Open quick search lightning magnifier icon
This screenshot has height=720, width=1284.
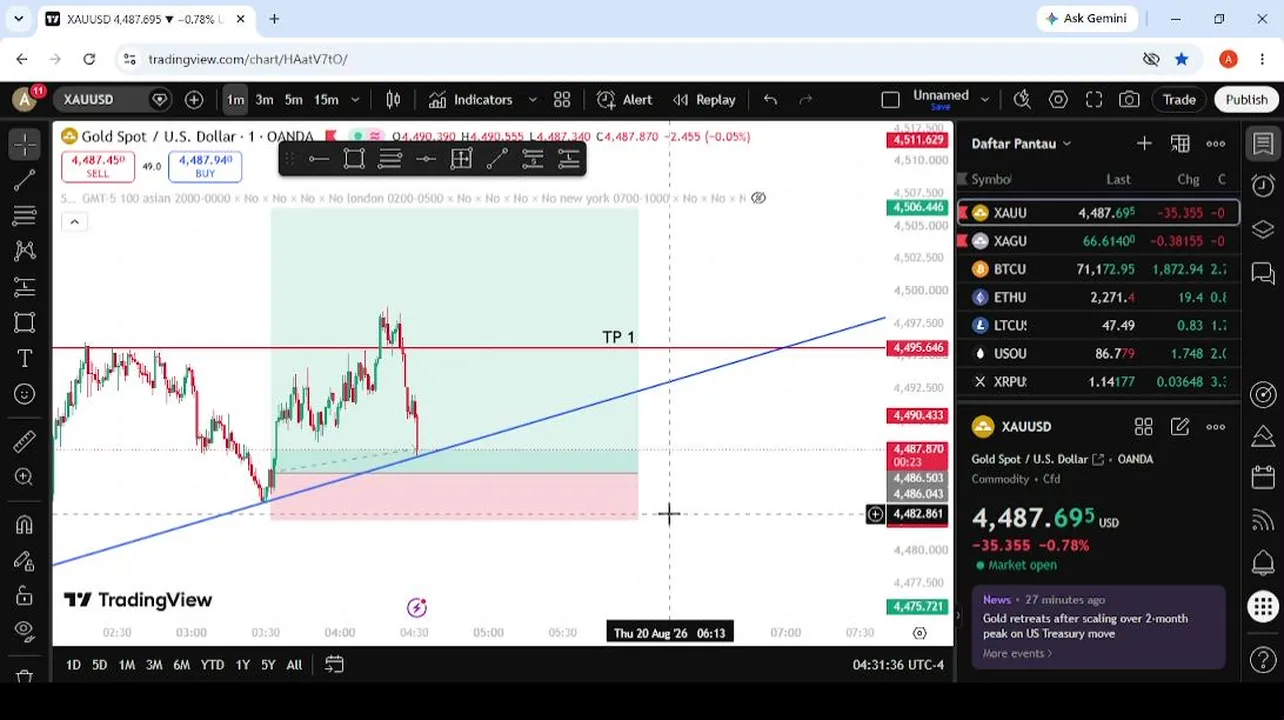[1022, 99]
